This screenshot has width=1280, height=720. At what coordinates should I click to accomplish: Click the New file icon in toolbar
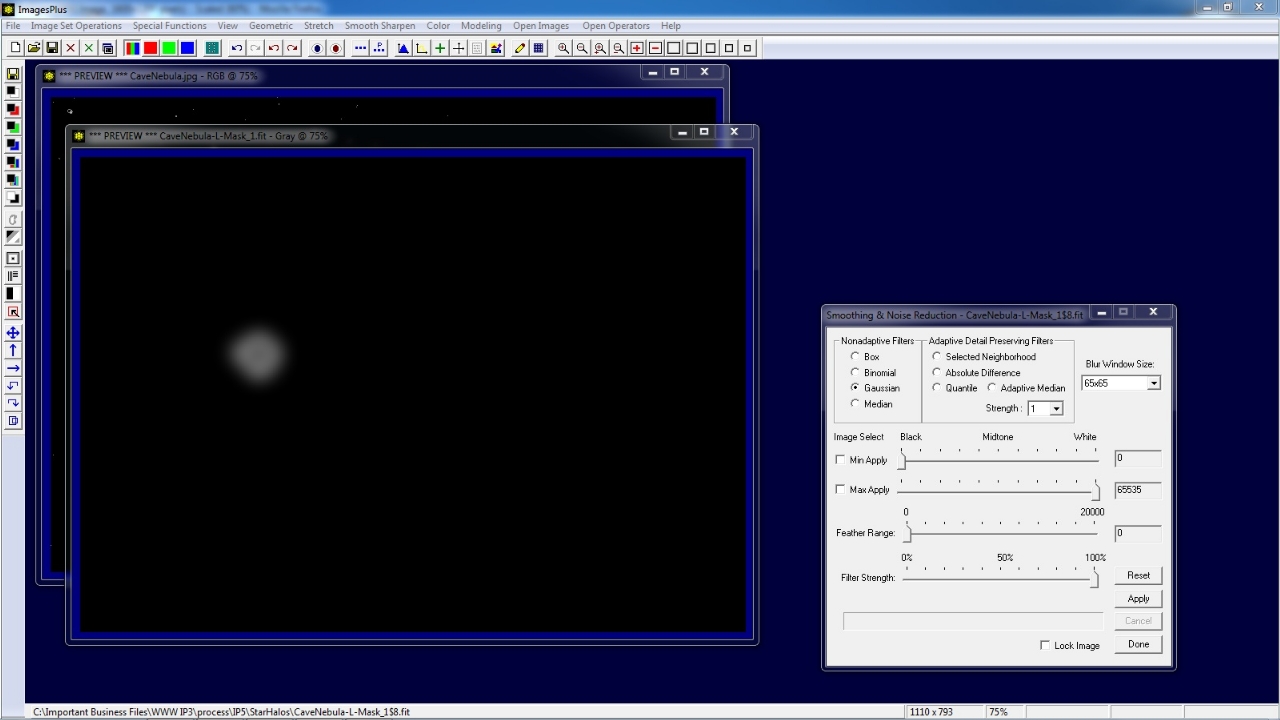[x=15, y=48]
